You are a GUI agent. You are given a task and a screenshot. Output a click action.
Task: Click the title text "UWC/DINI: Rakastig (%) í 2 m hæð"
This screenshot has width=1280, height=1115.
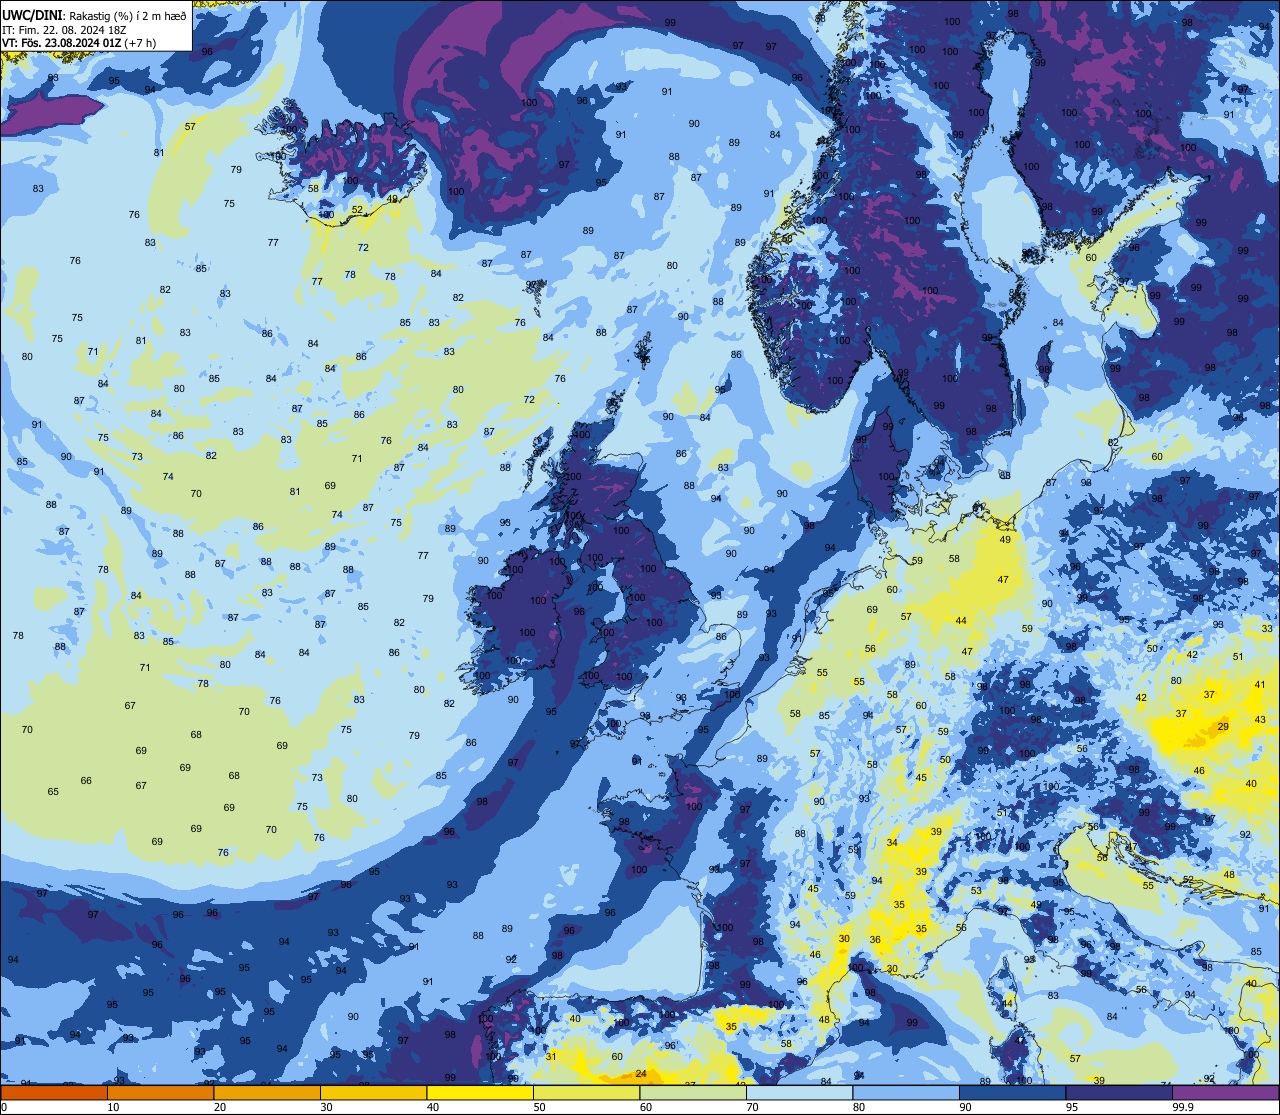point(94,16)
